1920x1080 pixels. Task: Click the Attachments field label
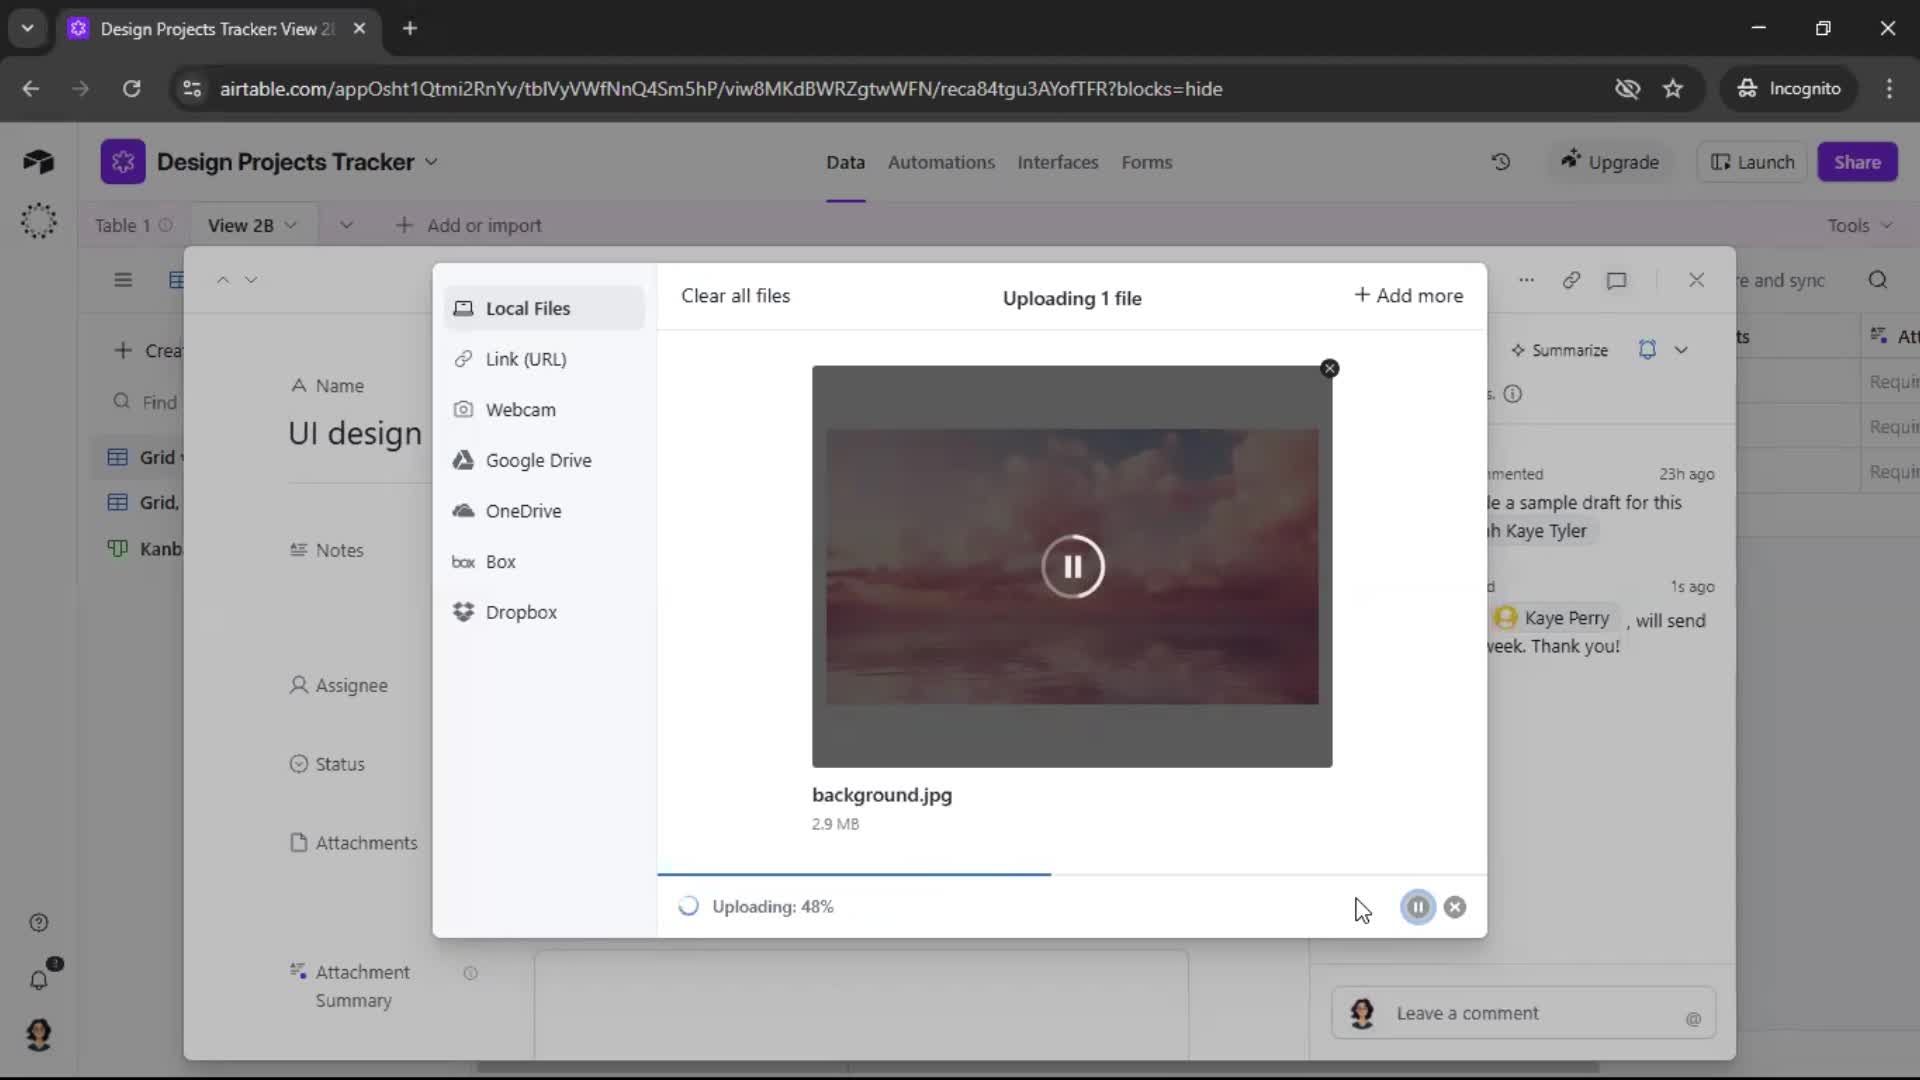[x=354, y=843]
